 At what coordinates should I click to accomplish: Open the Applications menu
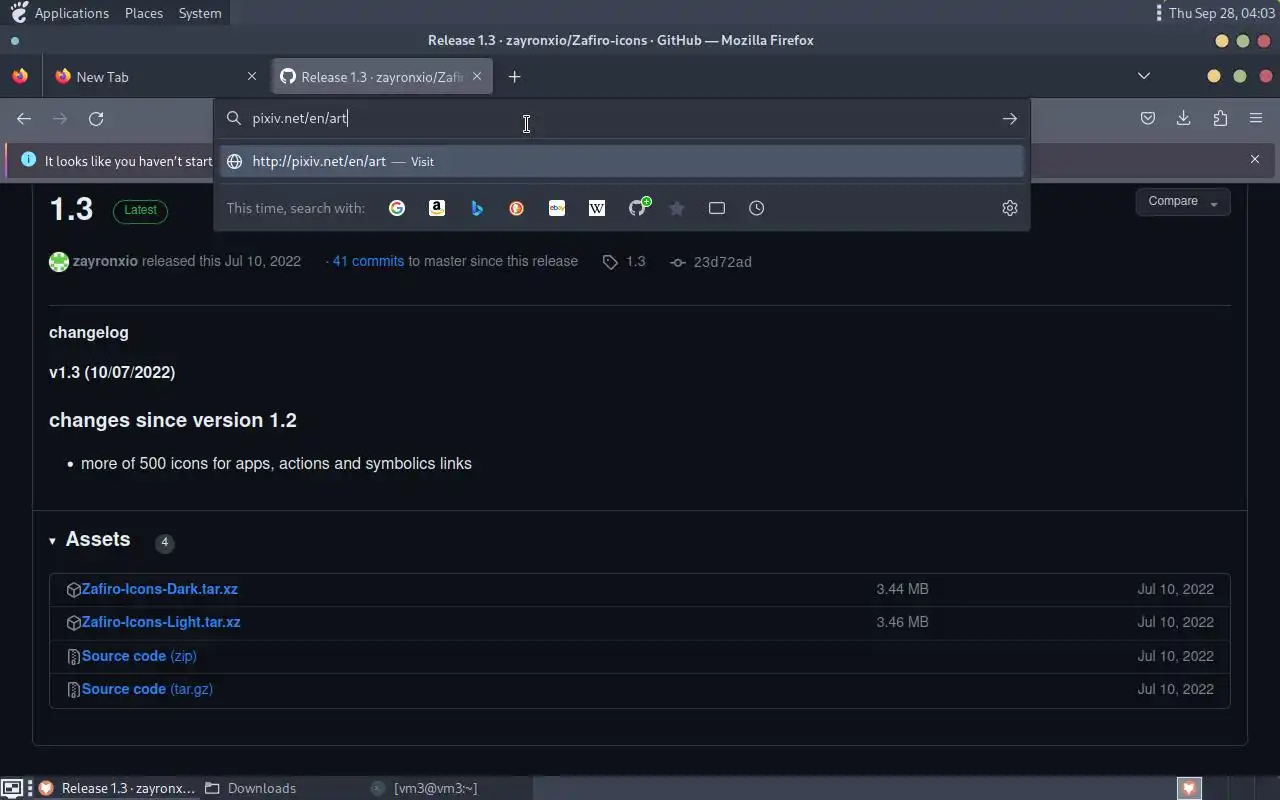[72, 13]
